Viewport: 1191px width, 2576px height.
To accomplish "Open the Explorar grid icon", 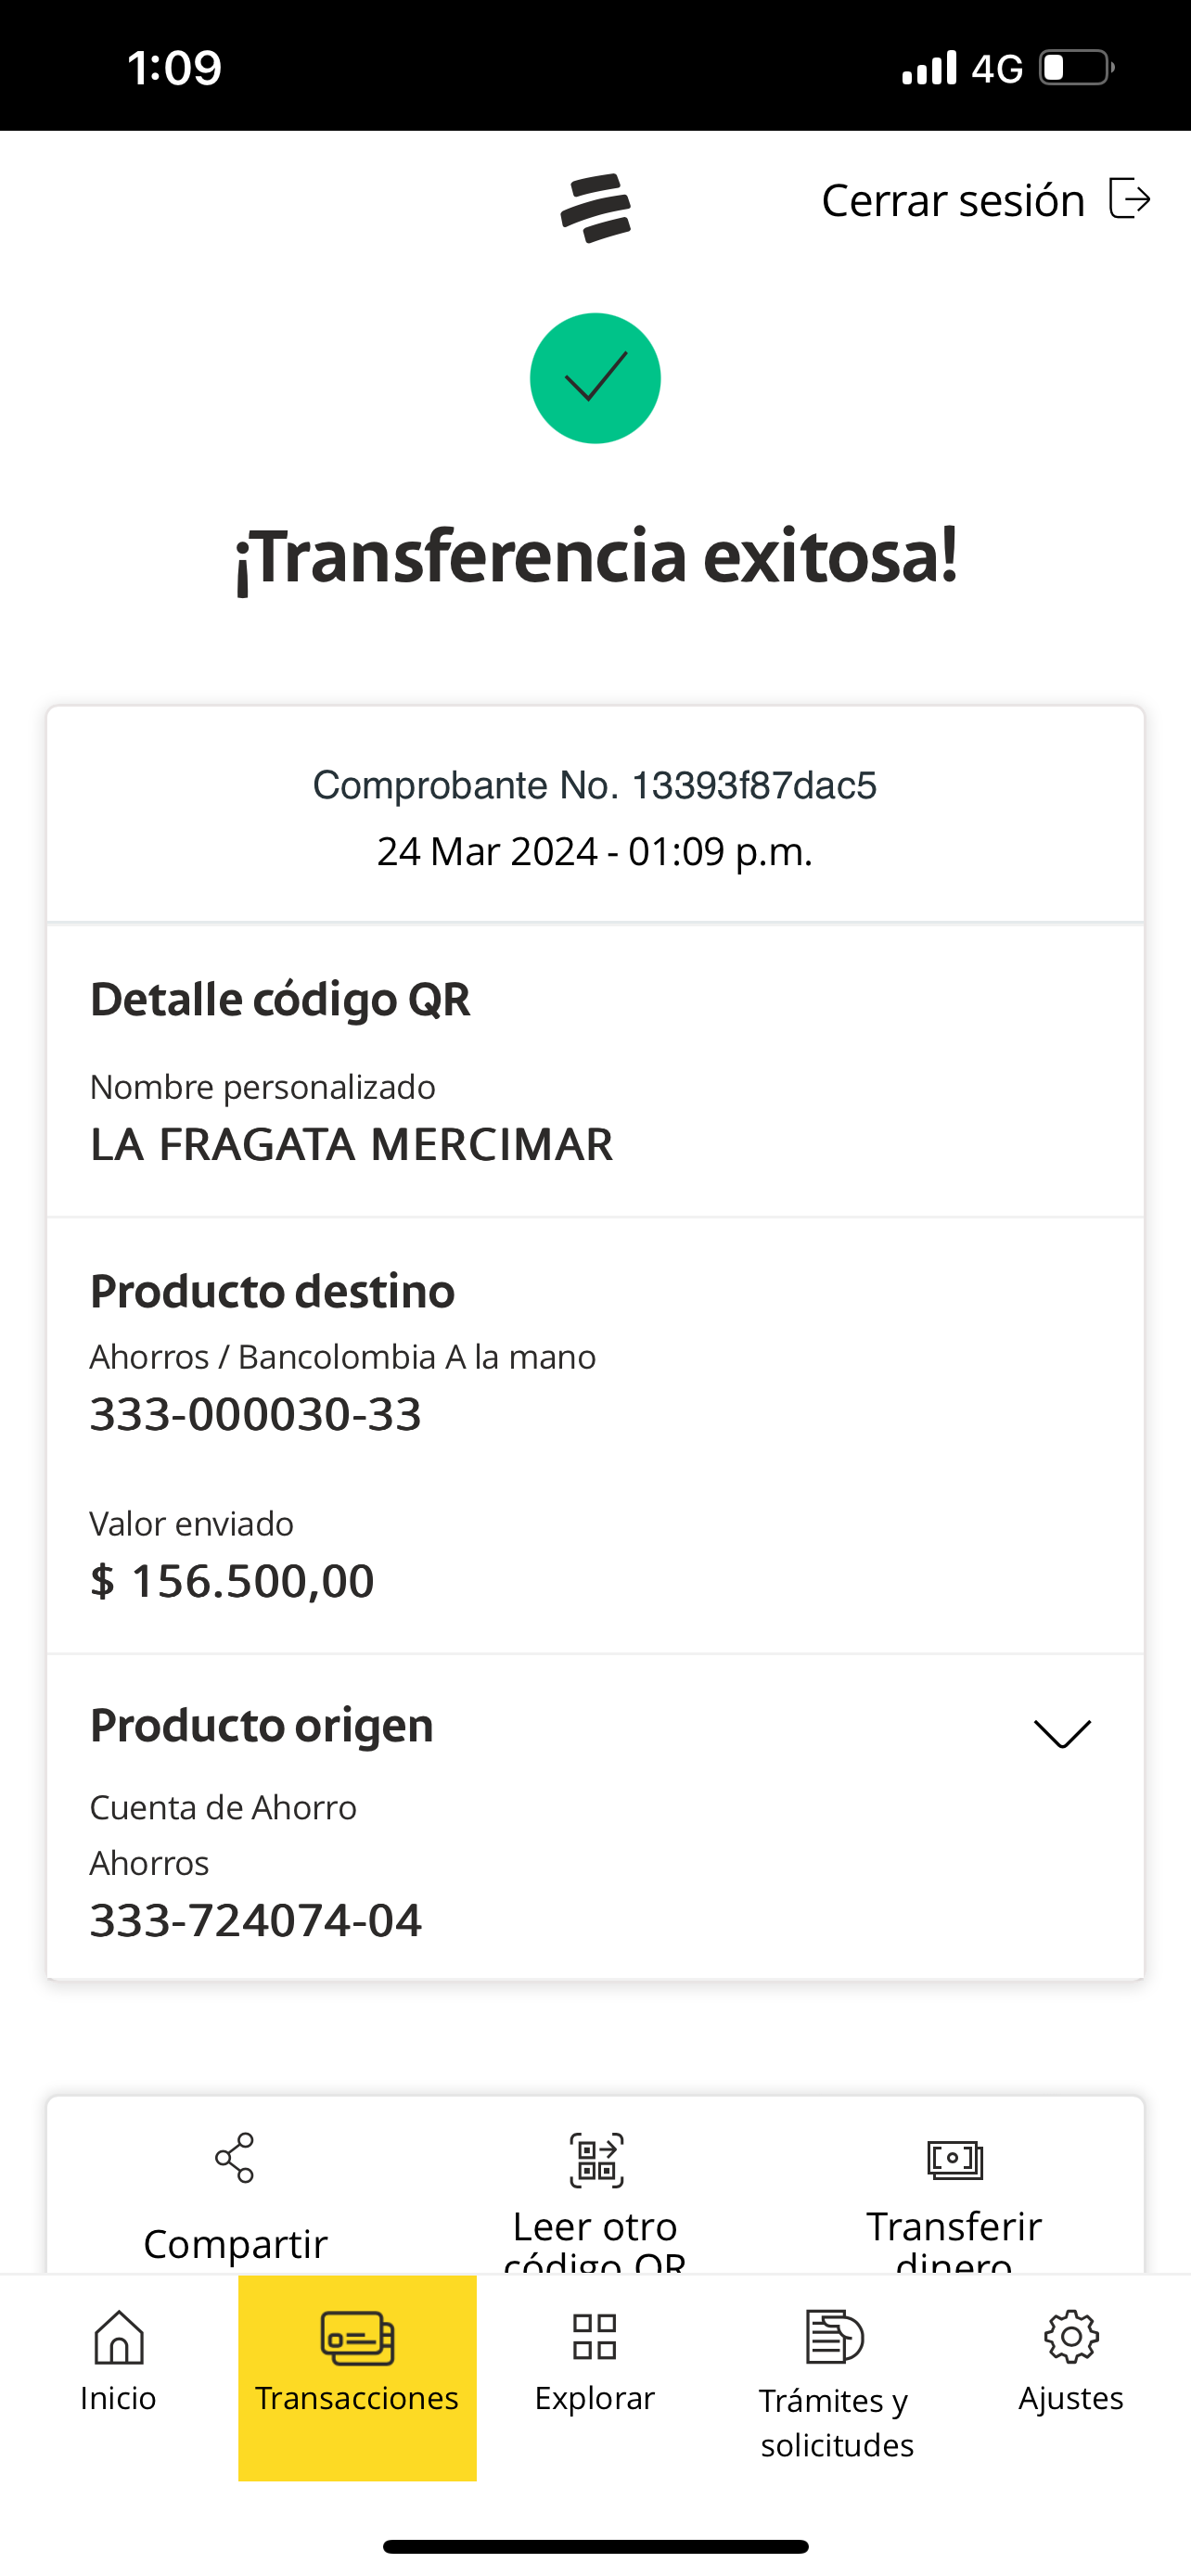I will point(595,2337).
